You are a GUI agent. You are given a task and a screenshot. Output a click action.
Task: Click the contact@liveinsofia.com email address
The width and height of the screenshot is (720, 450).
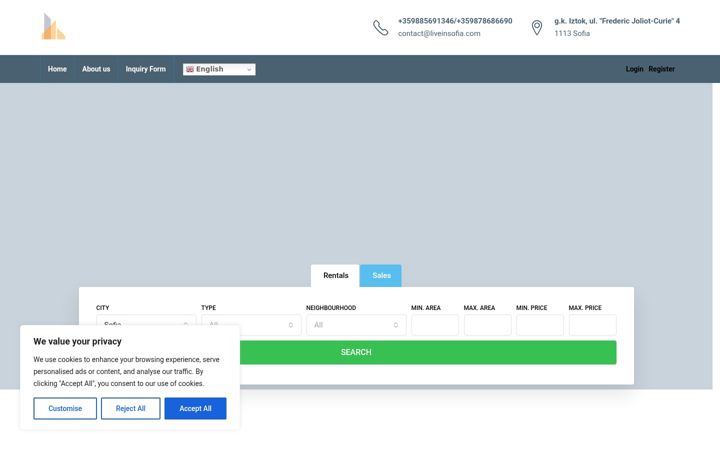point(439,34)
